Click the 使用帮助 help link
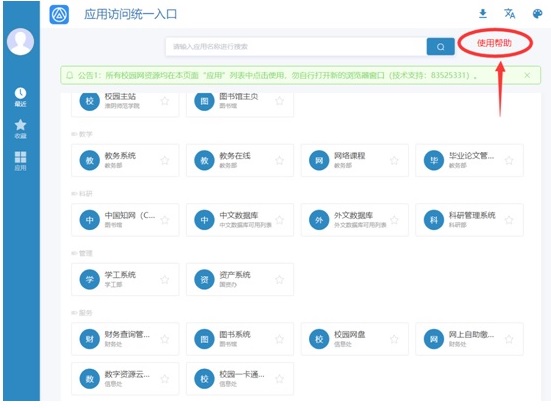The width and height of the screenshot is (551, 408). coord(494,43)
